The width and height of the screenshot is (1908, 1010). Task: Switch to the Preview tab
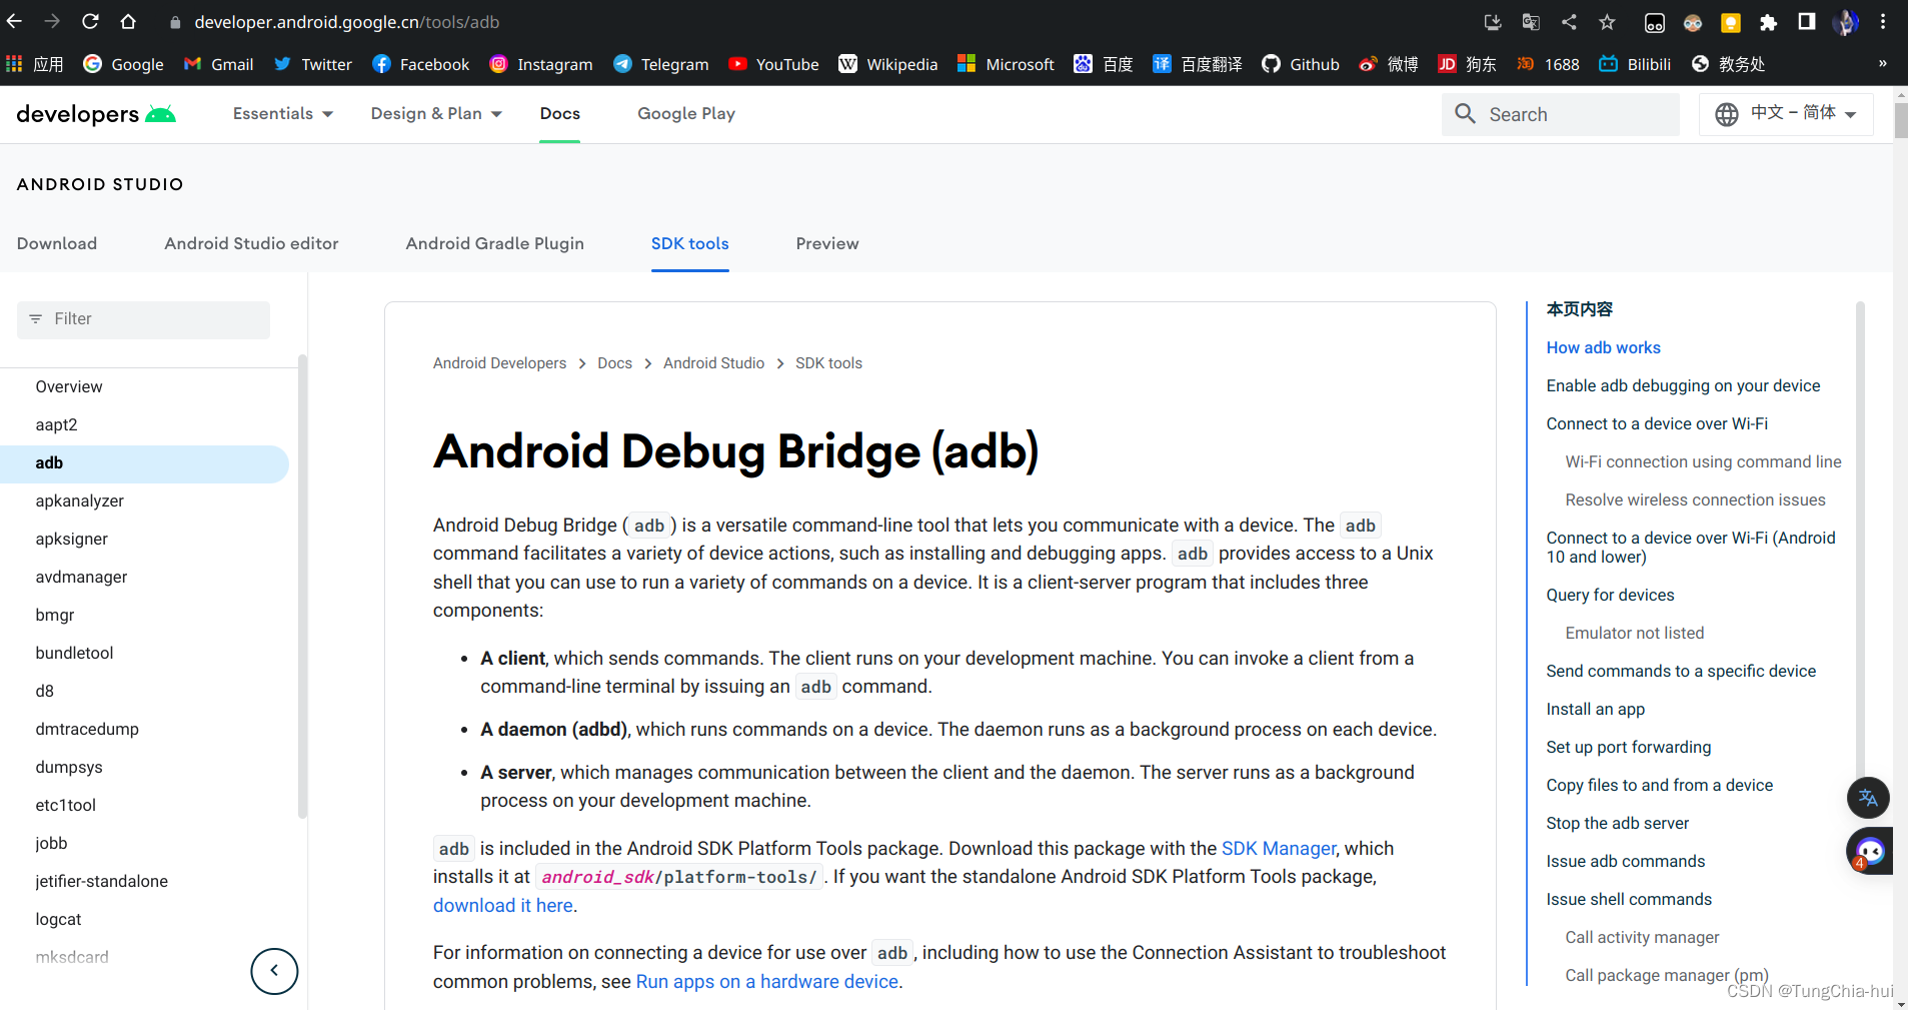[x=827, y=243]
